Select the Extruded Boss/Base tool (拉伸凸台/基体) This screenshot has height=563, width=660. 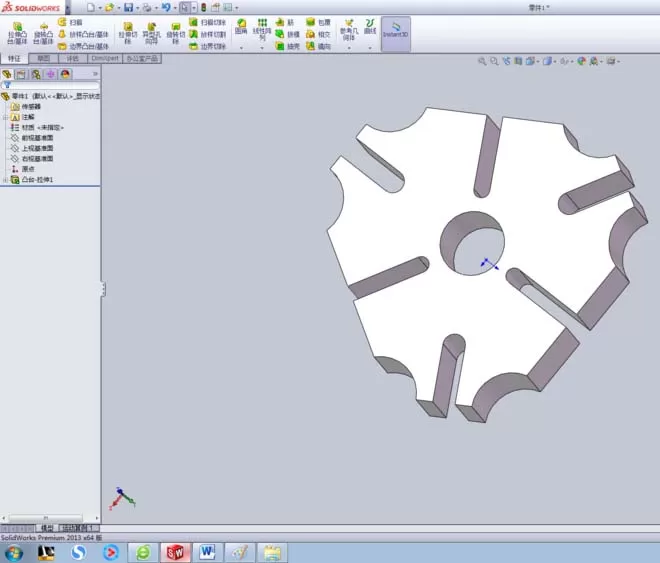click(x=17, y=33)
